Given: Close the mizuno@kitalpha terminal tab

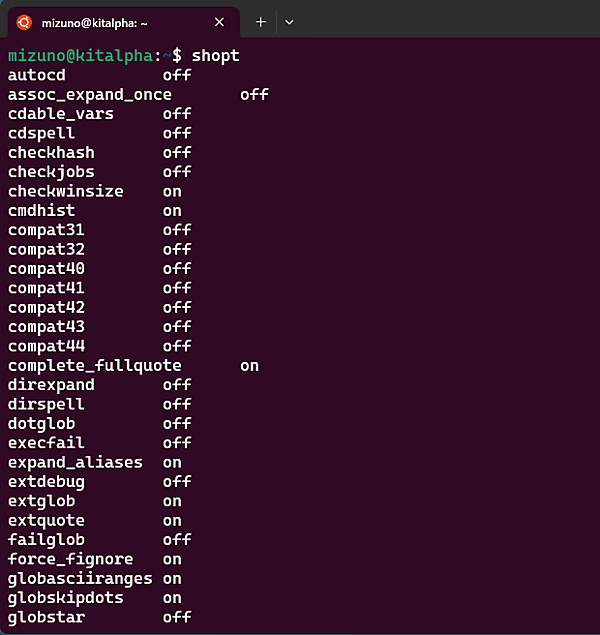Looking at the screenshot, I should [219, 22].
